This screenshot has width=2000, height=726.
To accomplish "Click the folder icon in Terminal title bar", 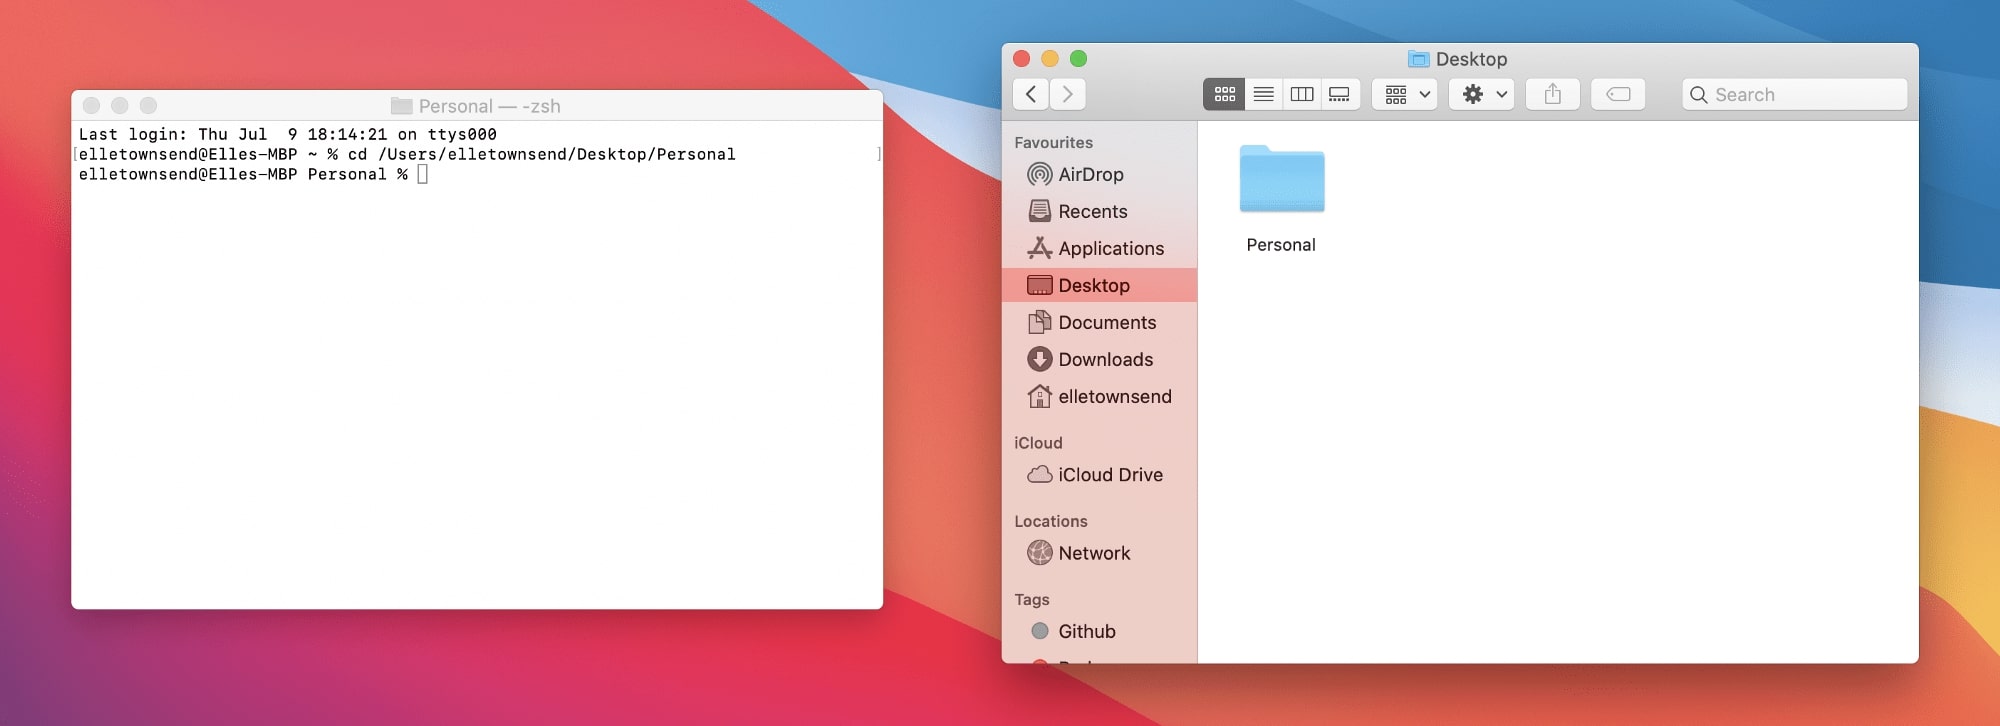I will tap(402, 106).
